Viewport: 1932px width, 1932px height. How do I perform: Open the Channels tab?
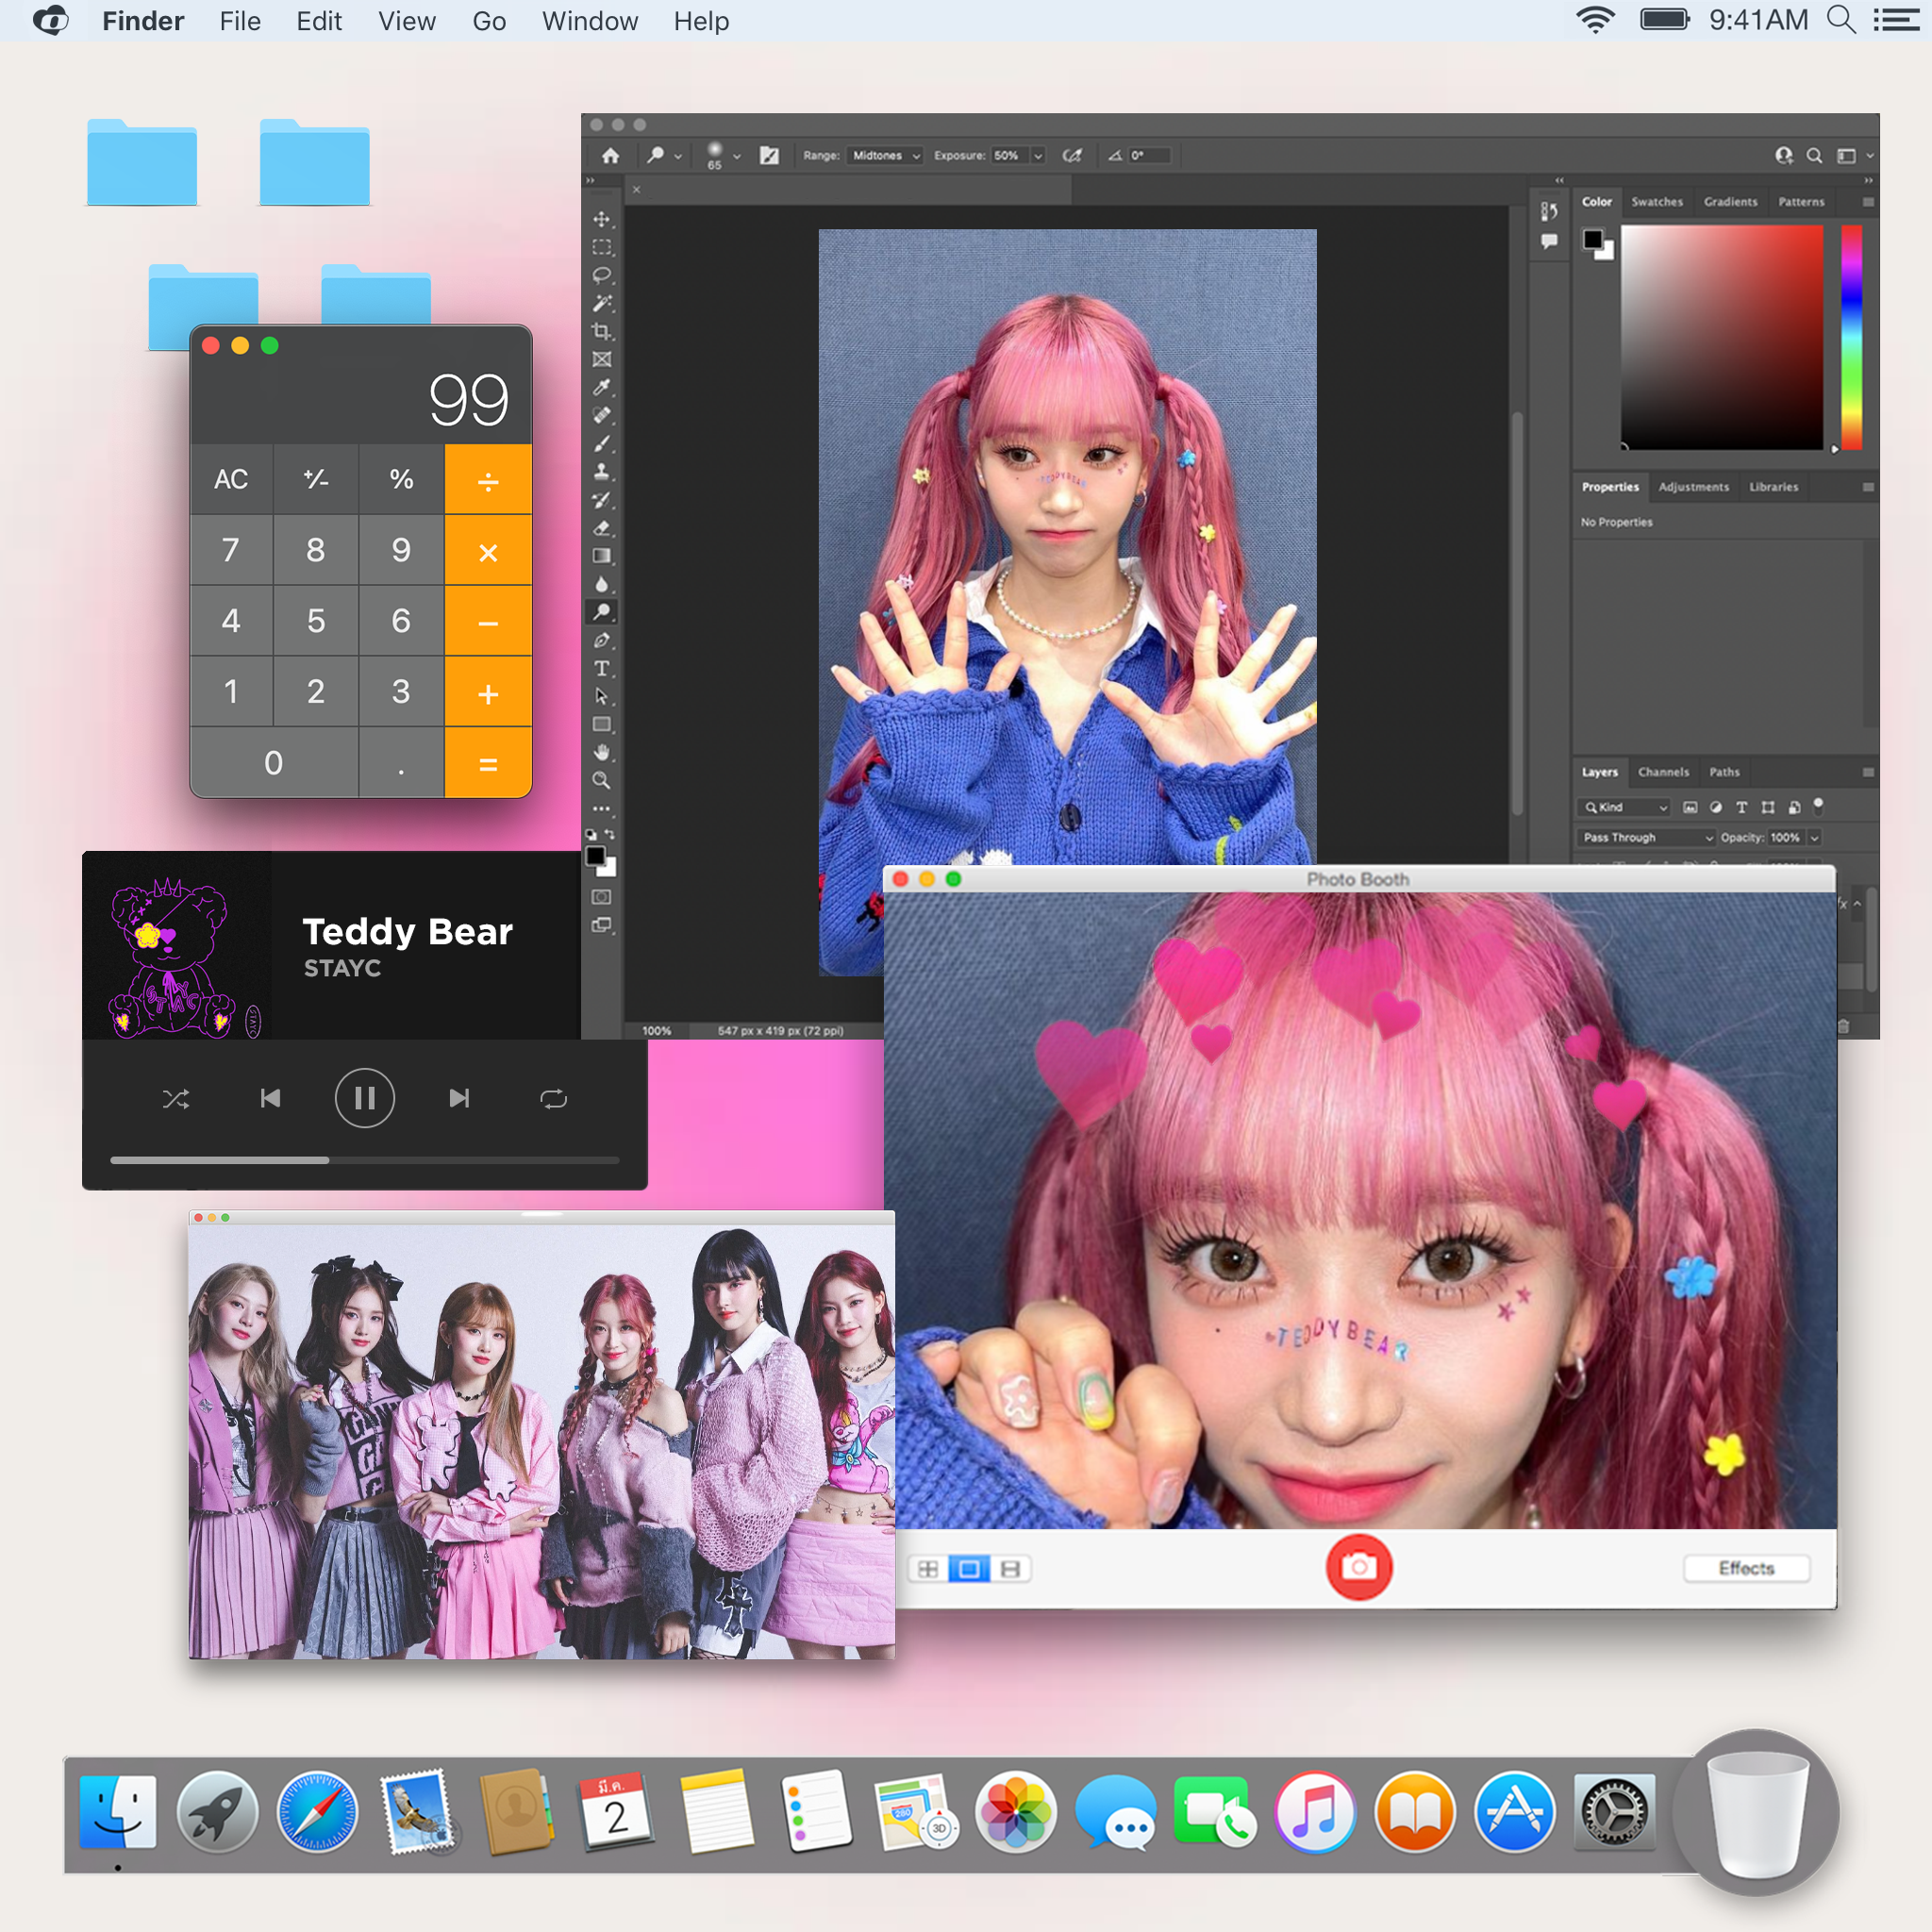click(1663, 772)
